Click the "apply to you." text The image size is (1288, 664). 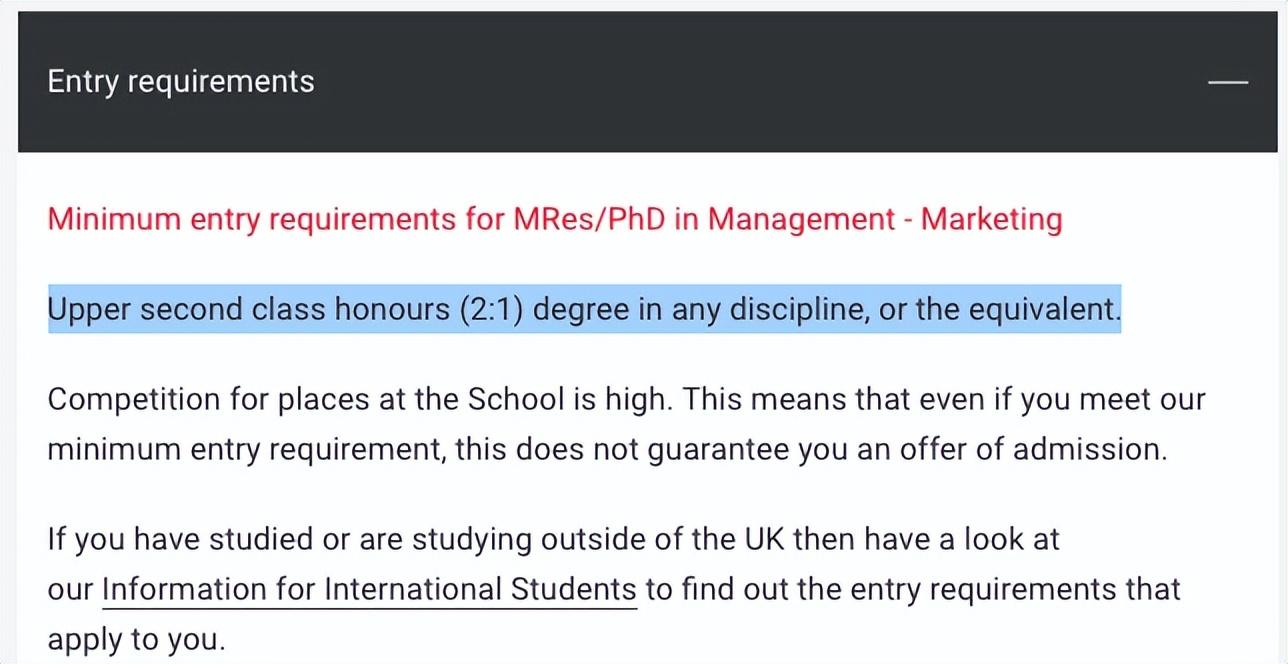pos(136,639)
